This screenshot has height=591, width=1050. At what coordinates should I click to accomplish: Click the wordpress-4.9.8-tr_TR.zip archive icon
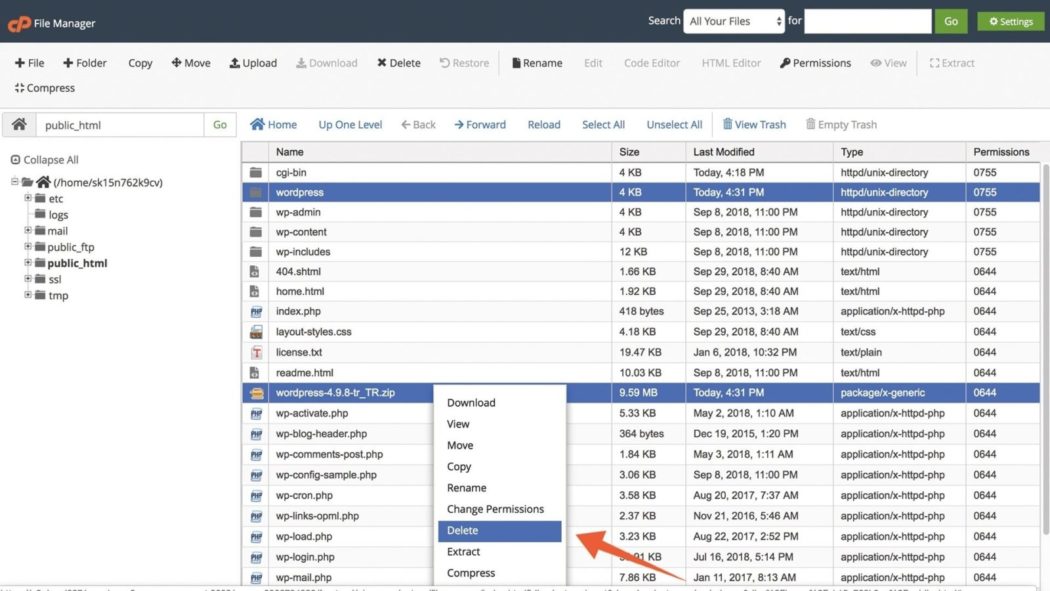click(x=256, y=394)
